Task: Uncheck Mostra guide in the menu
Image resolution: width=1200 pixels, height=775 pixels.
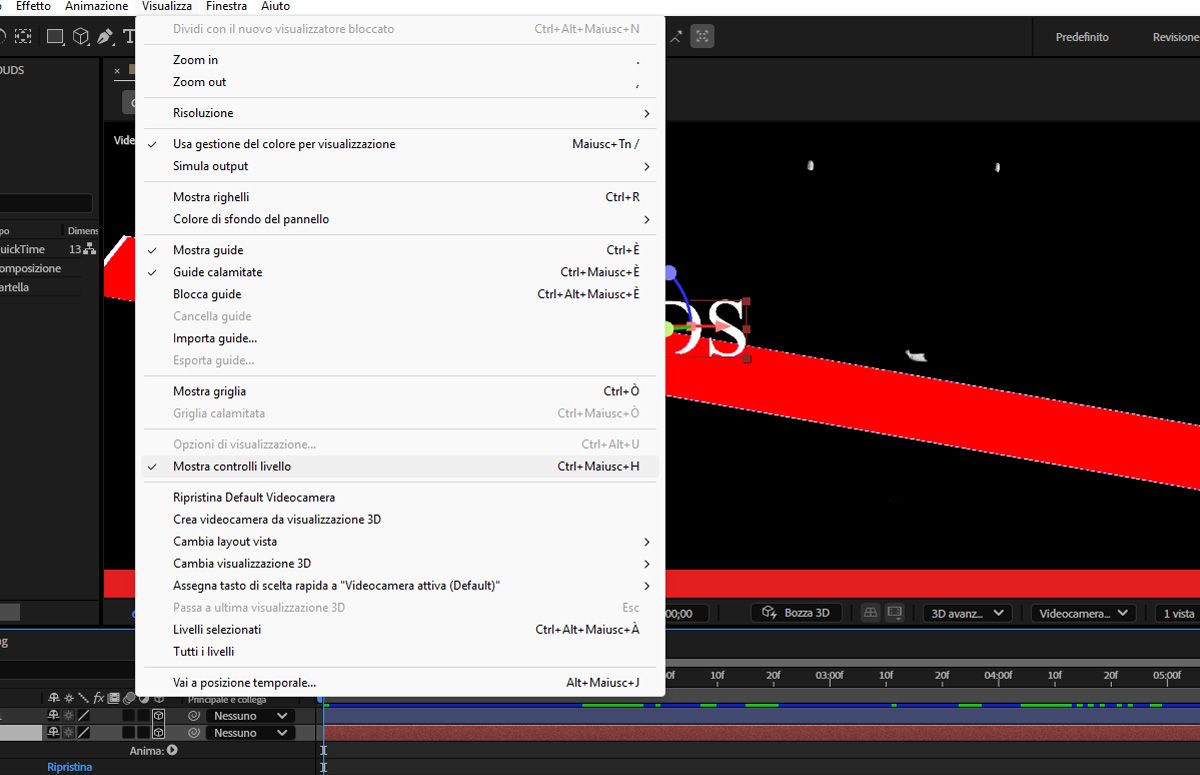Action: point(208,249)
